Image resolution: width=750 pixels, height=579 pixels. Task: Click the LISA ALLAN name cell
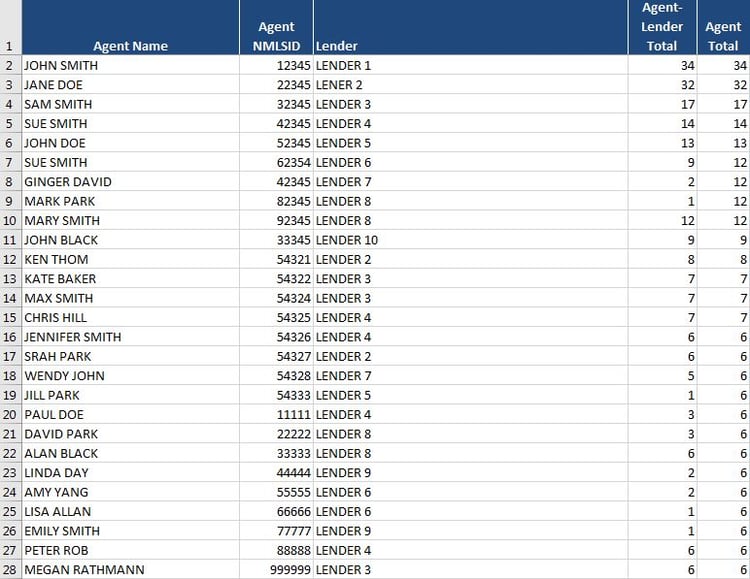[x=130, y=511]
